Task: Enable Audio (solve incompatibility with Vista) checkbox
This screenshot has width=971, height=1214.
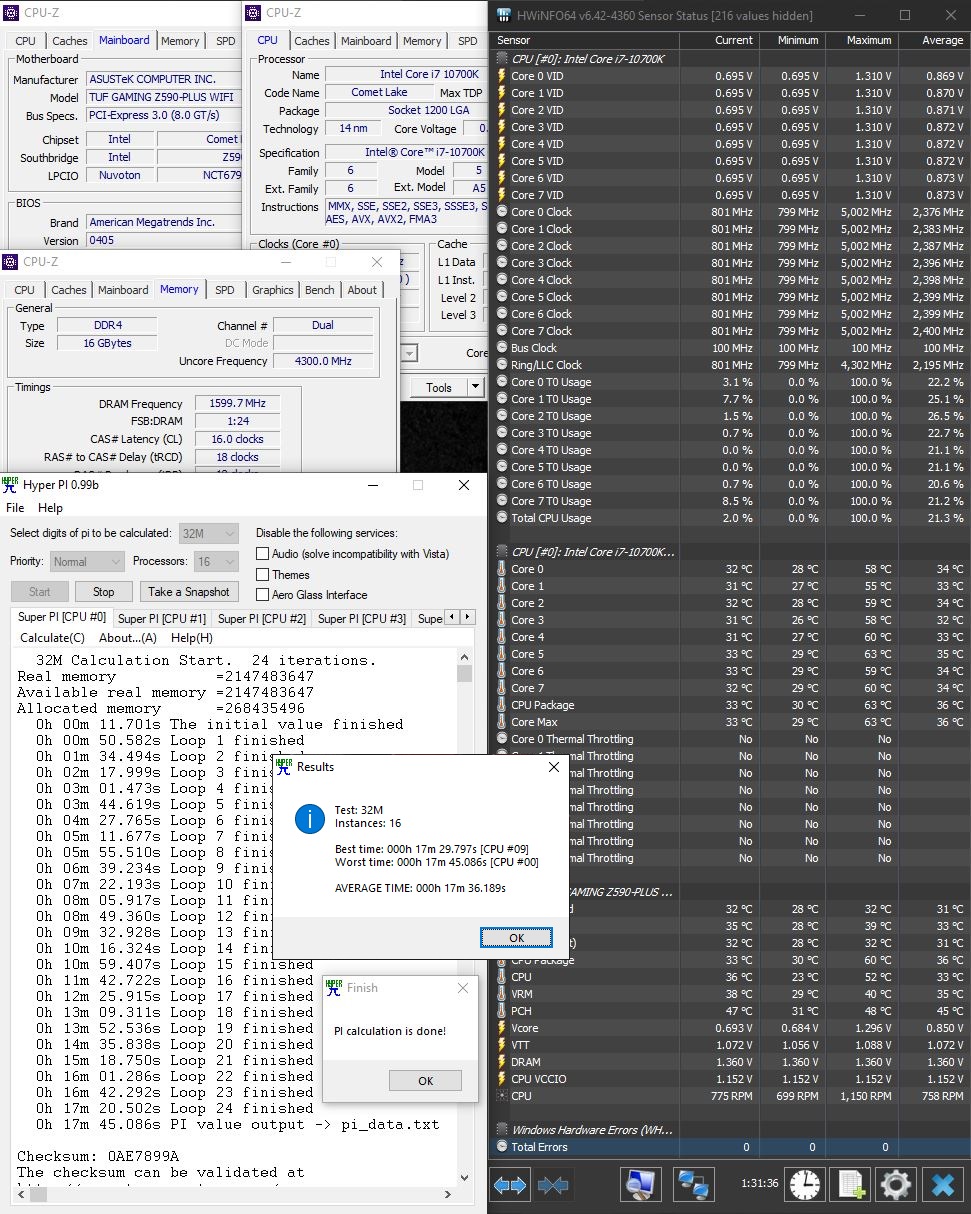Action: pyautogui.click(x=263, y=554)
